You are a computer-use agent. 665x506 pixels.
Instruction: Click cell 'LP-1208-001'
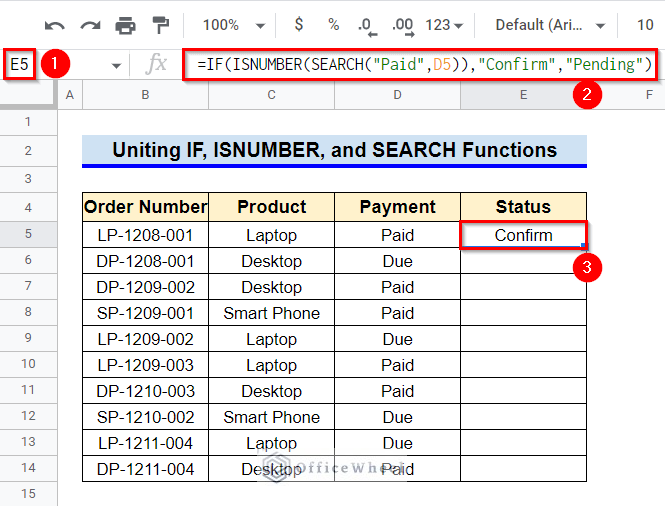click(145, 235)
